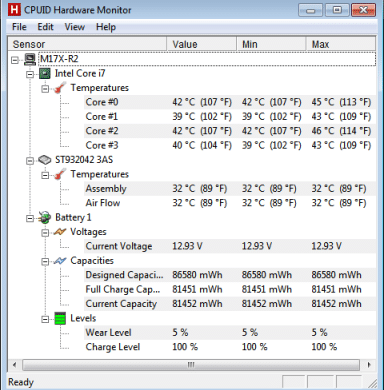Collapse the Capacities group
This screenshot has width=384, height=390.
(x=45, y=262)
